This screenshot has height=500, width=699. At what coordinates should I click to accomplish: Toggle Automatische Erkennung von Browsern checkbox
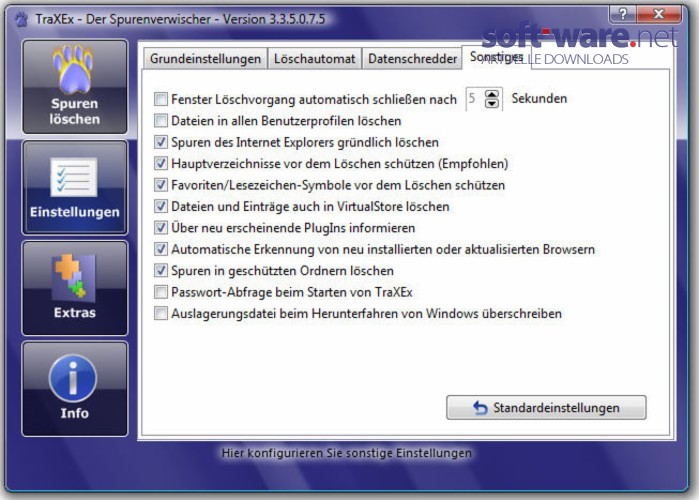(160, 249)
